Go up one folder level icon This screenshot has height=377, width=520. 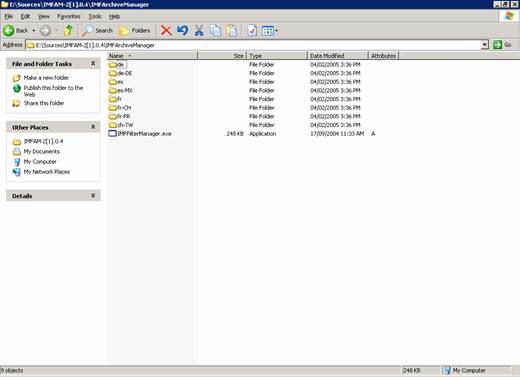(68, 31)
